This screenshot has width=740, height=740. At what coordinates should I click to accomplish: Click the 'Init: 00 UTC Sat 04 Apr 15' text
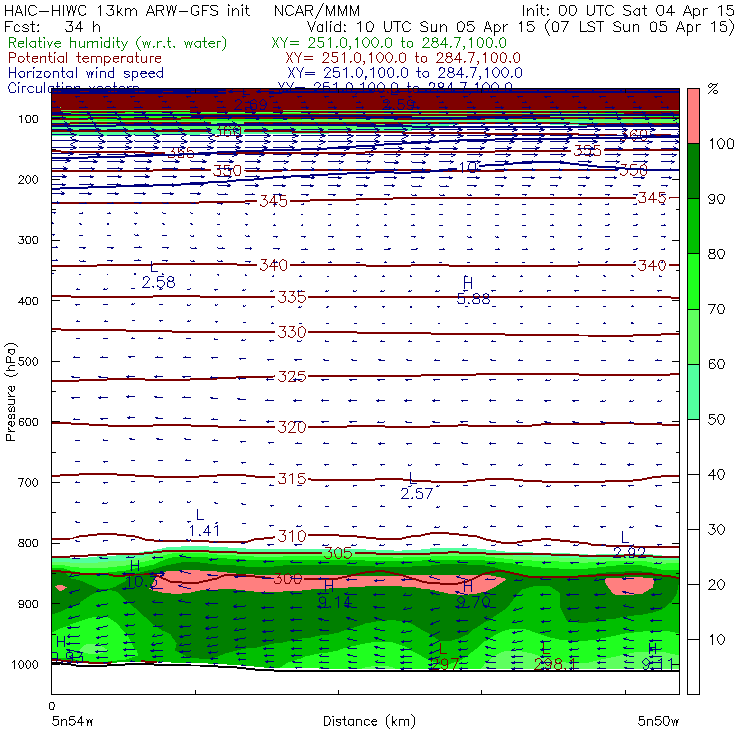point(628,10)
